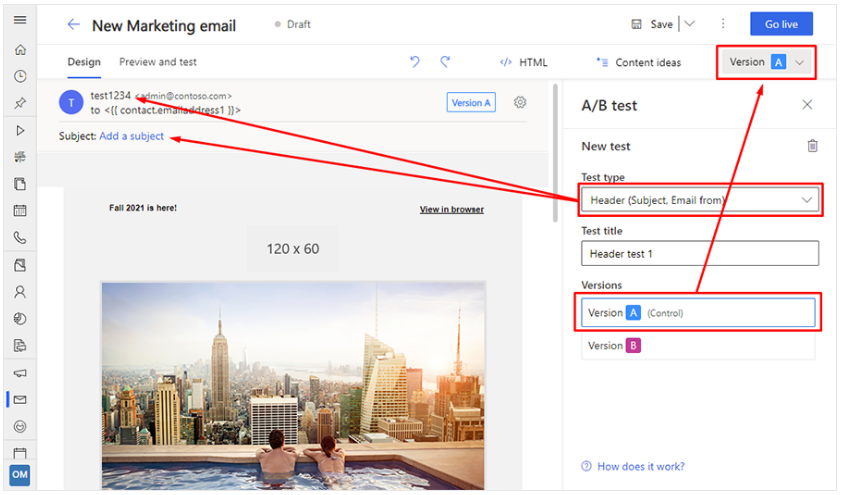Image resolution: width=841 pixels, height=495 pixels.
Task: Click Add a subject link
Action: tap(131, 136)
